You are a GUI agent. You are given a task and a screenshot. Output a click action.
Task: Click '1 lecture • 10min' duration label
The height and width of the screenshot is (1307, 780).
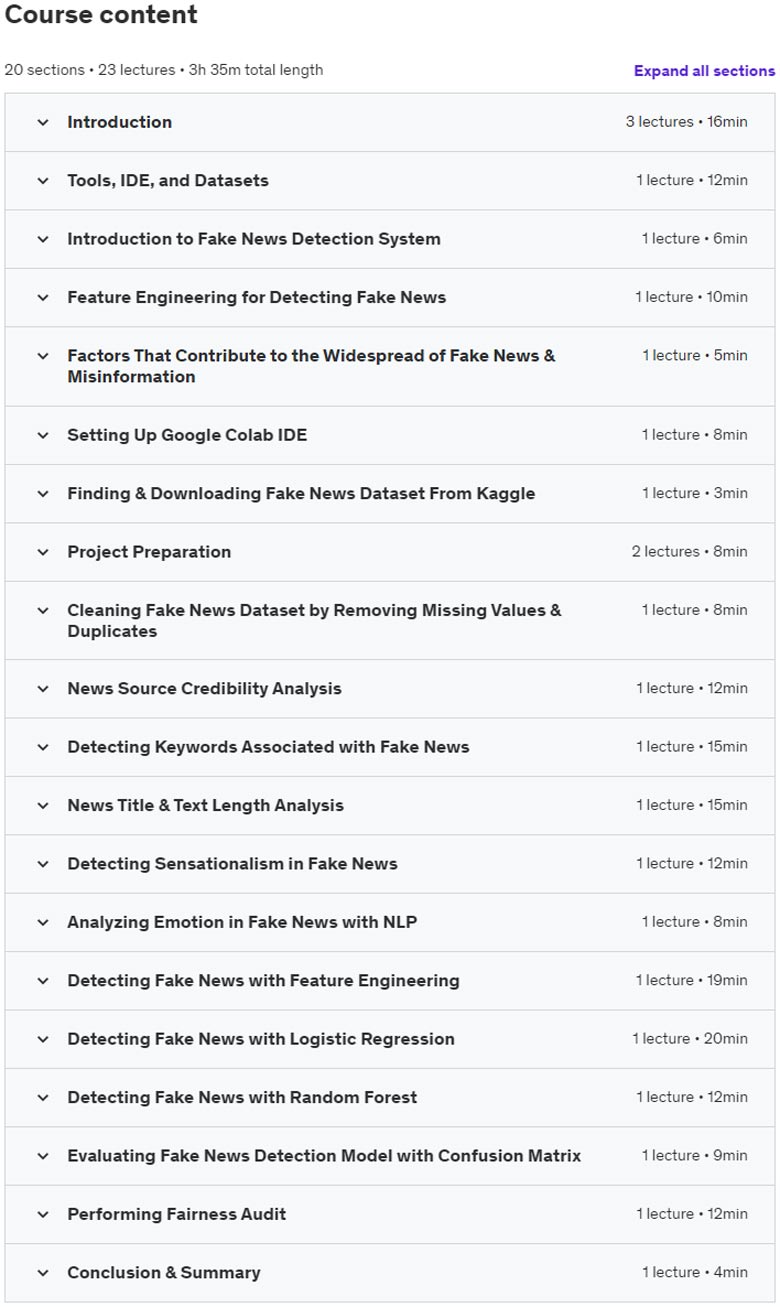(691, 297)
